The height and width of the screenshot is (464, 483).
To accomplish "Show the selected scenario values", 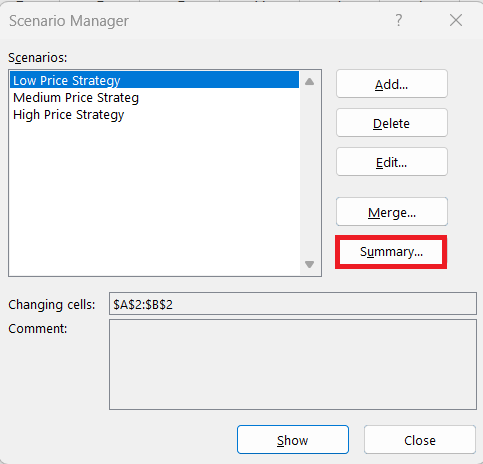I will click(x=293, y=440).
